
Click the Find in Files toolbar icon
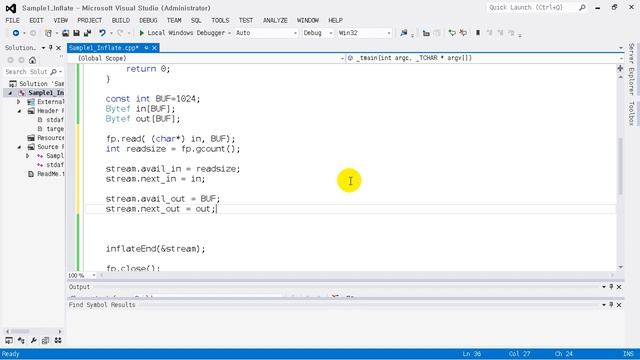coord(404,33)
